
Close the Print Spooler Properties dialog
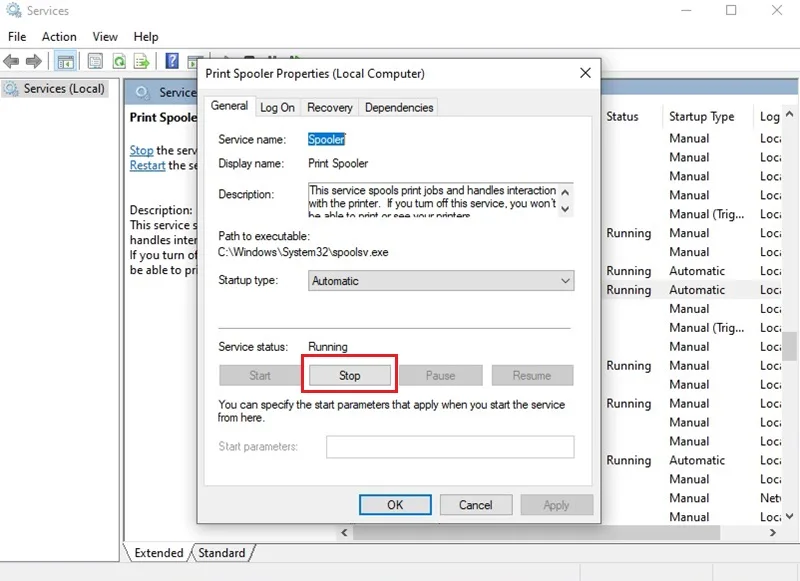pos(585,73)
